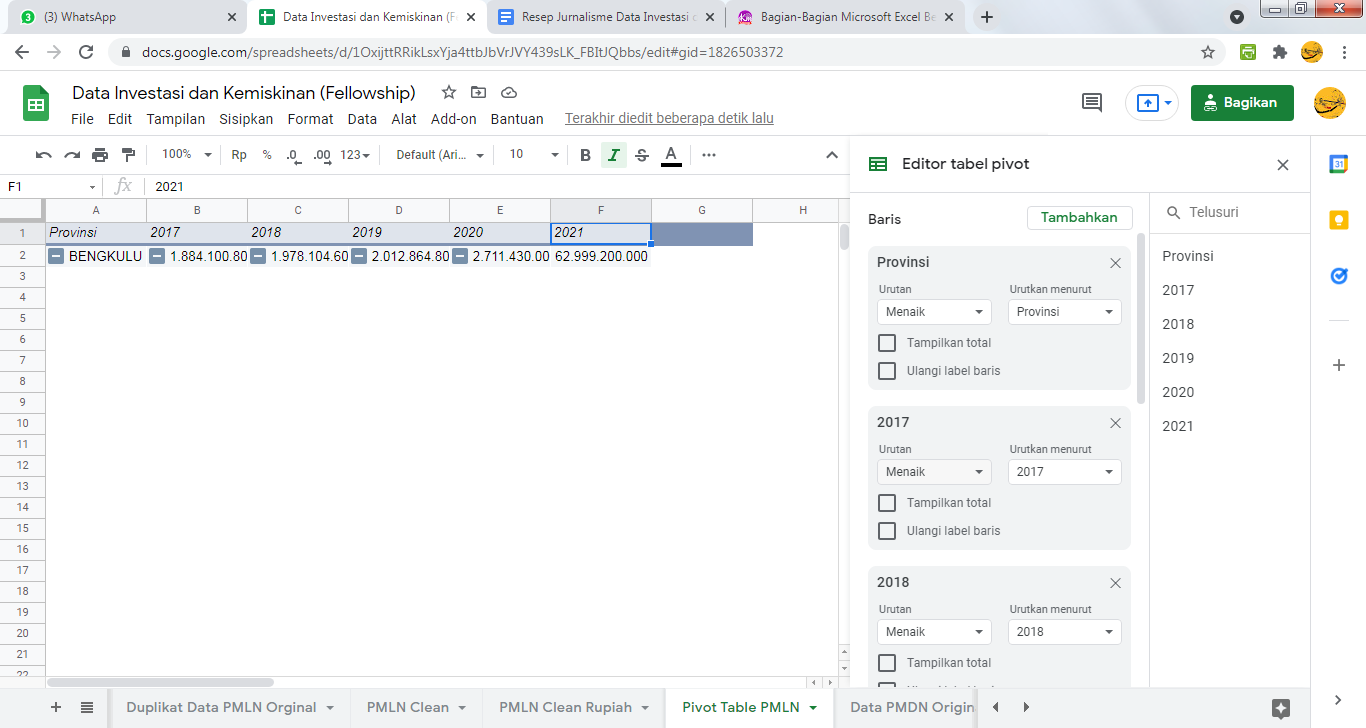
Task: Open the comment history icon
Action: (x=1092, y=102)
